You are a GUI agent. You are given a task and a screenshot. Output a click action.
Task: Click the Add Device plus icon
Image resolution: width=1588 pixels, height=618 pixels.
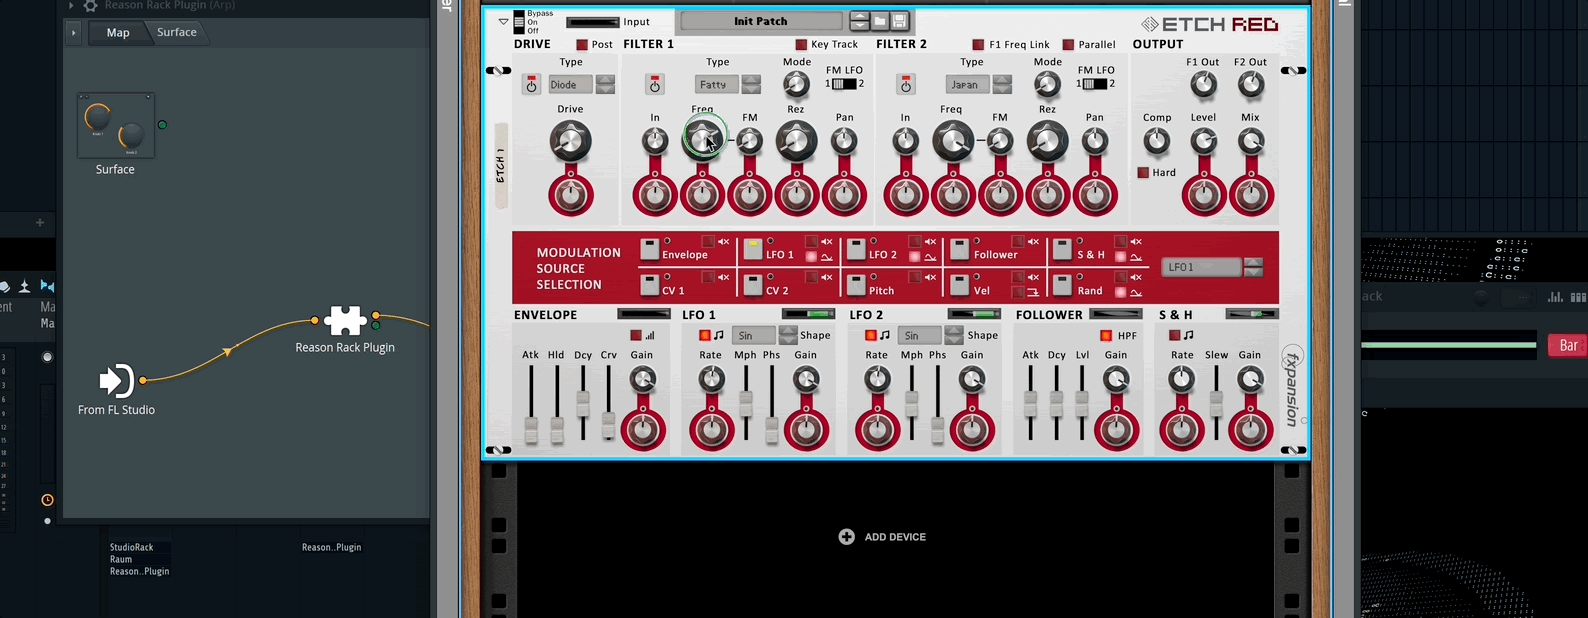846,537
